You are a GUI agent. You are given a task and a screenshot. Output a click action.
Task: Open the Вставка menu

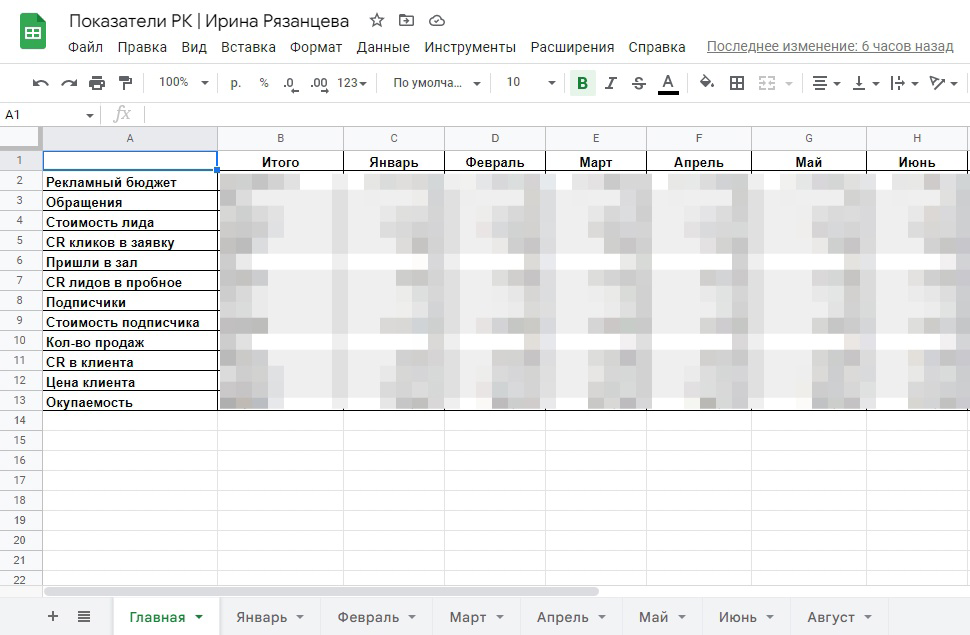(248, 47)
